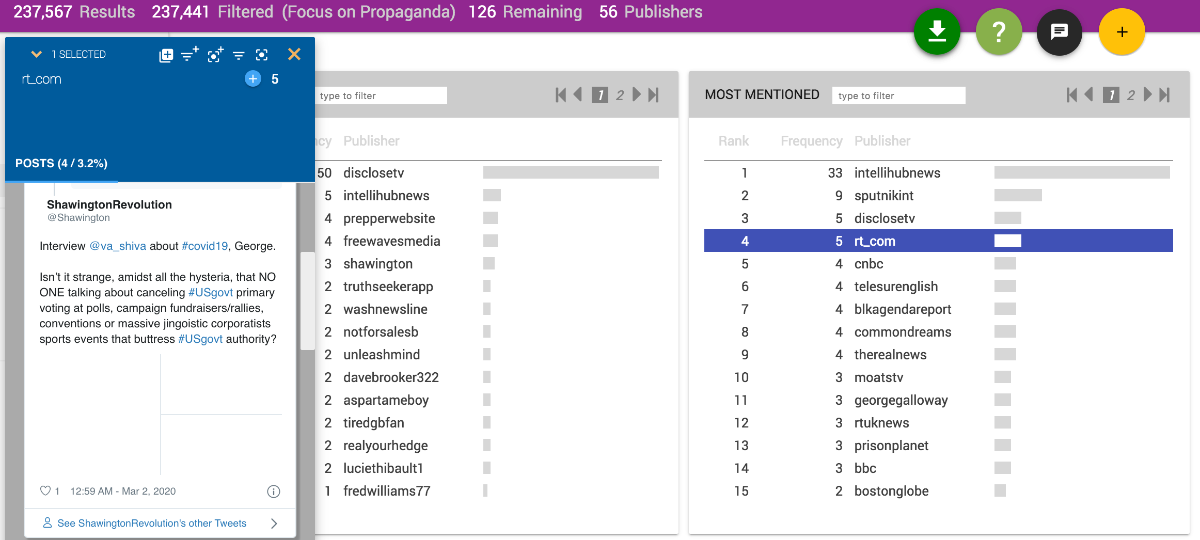This screenshot has height=540, width=1200.
Task: Click the Most Mentioned filter text field
Action: click(x=898, y=96)
